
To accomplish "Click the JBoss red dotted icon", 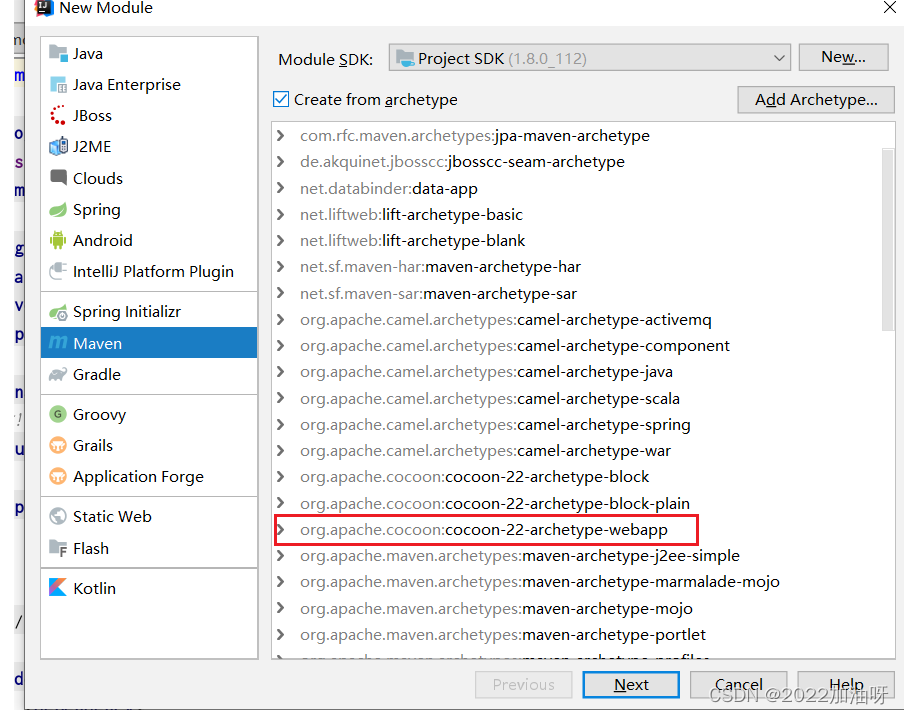I will 58,115.
